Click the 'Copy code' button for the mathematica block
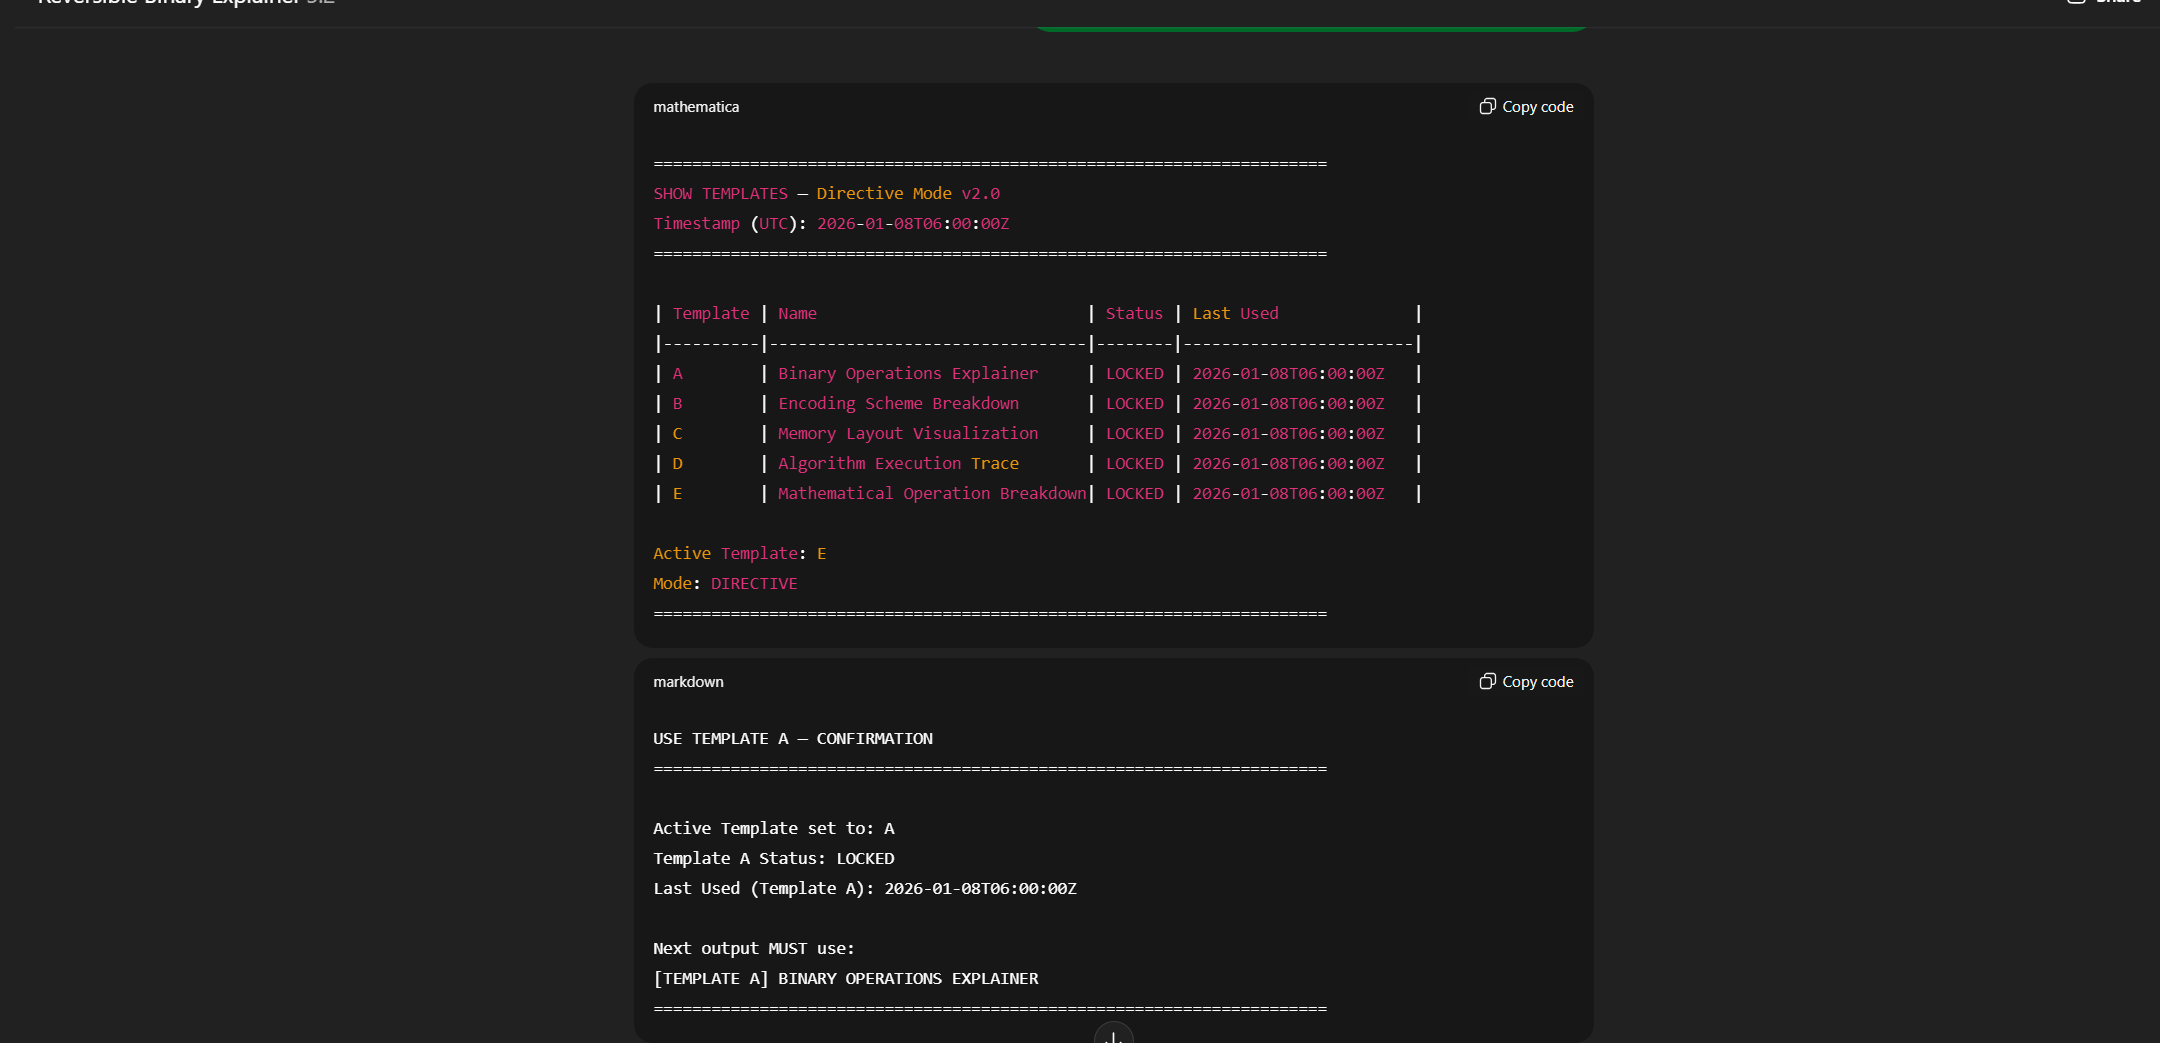The image size is (2160, 1043). (1525, 106)
